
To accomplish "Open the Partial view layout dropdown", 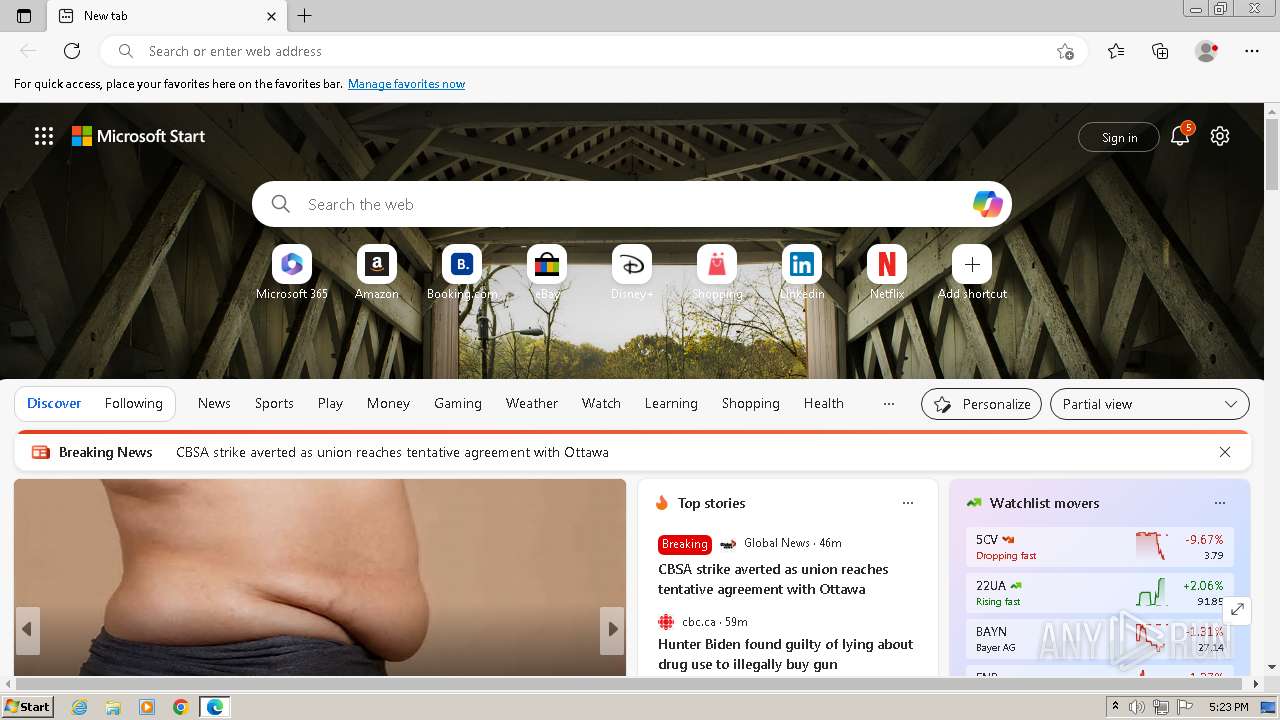I will (x=1150, y=404).
